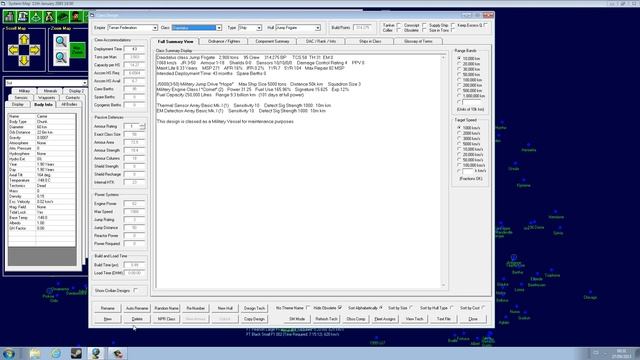Open the All Bodies tab in System Map
Screen dimensions: 640x360
point(69,104)
